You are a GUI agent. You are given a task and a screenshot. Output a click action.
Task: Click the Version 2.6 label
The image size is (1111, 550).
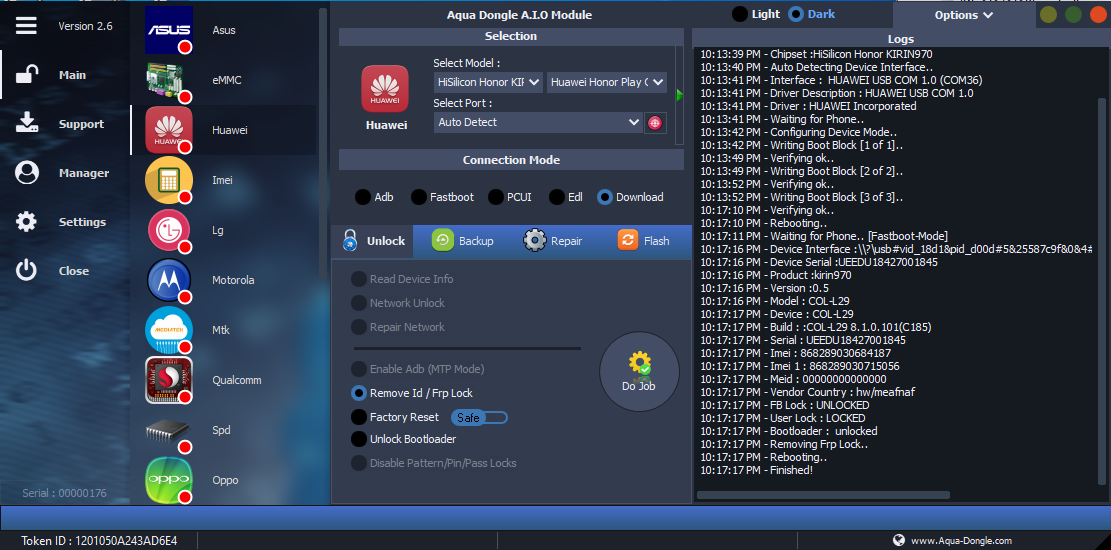pos(85,26)
